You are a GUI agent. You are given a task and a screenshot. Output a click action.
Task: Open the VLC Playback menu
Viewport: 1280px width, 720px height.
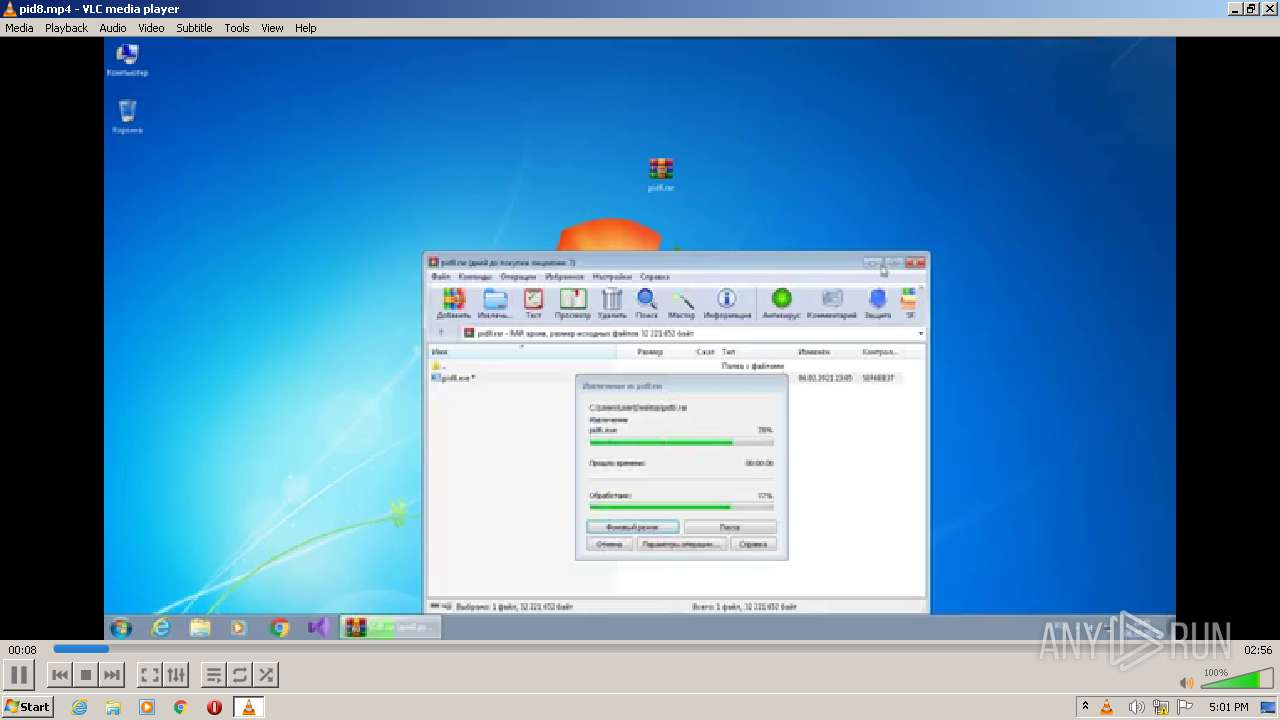pos(66,28)
